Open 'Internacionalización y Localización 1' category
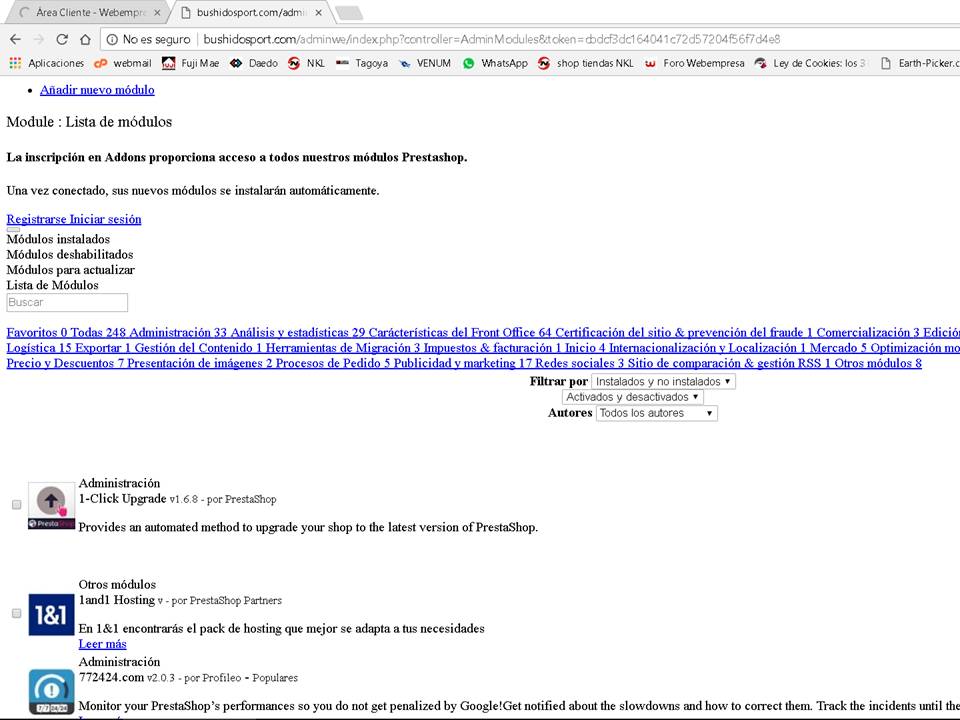The width and height of the screenshot is (960, 720). [708, 348]
